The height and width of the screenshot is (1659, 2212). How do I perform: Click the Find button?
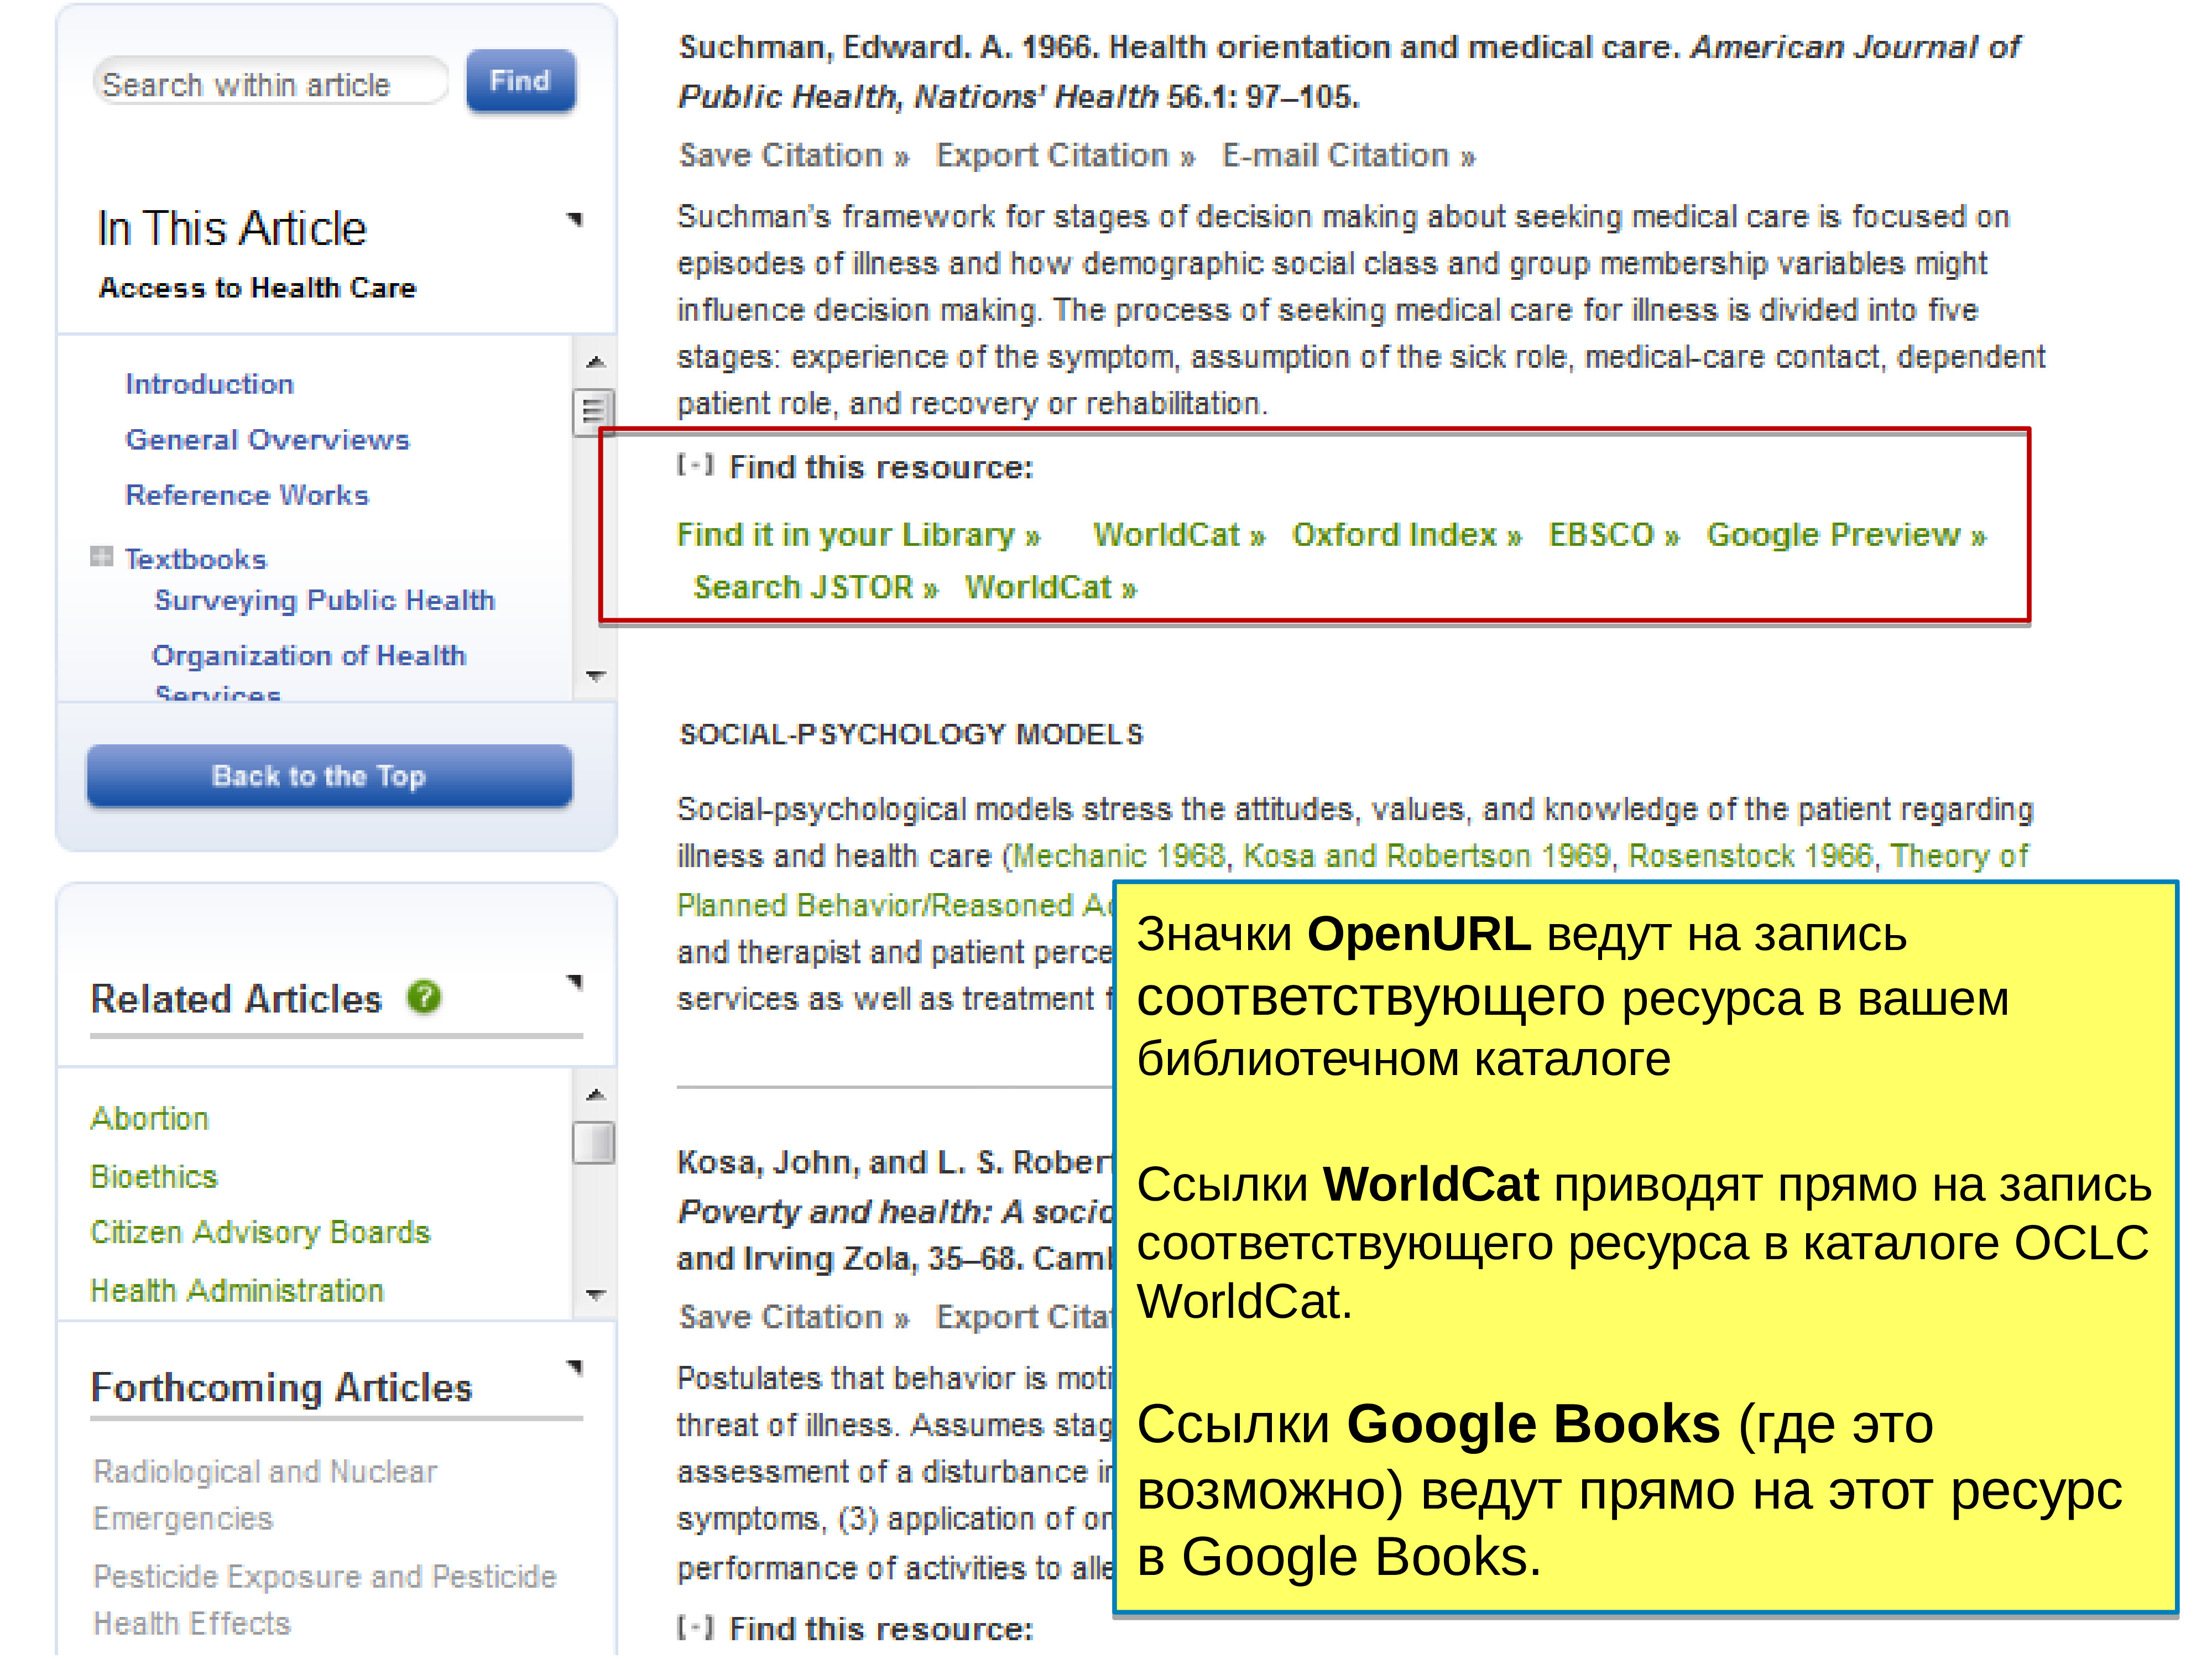(x=520, y=81)
